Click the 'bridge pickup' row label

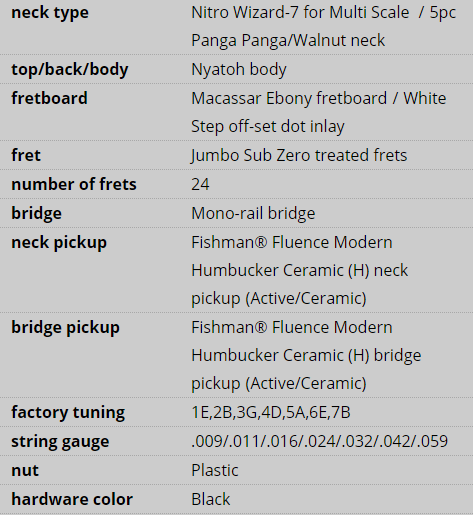[65, 327]
